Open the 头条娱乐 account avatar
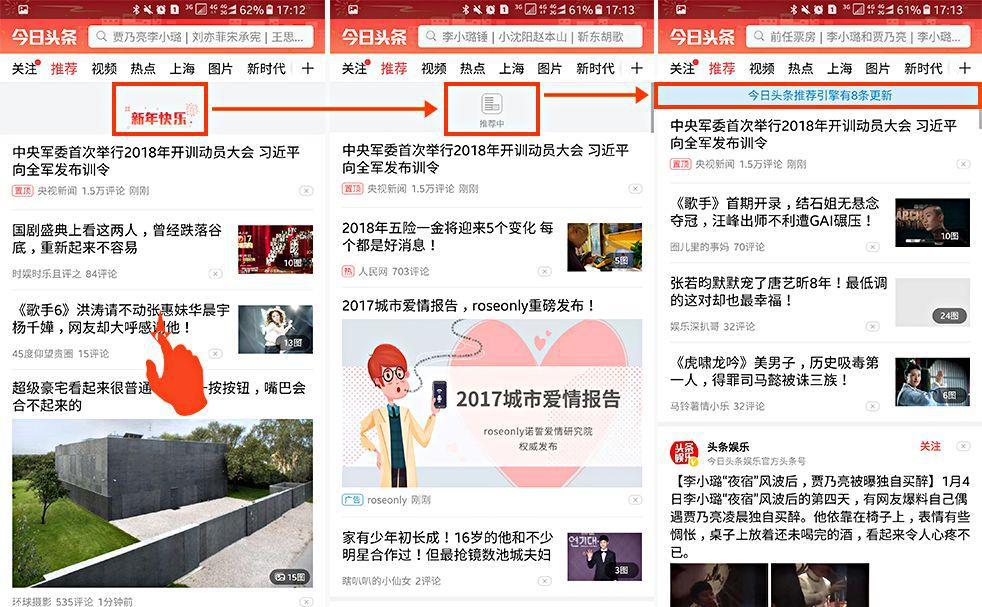Viewport: 982px width, 607px height. [x=684, y=454]
